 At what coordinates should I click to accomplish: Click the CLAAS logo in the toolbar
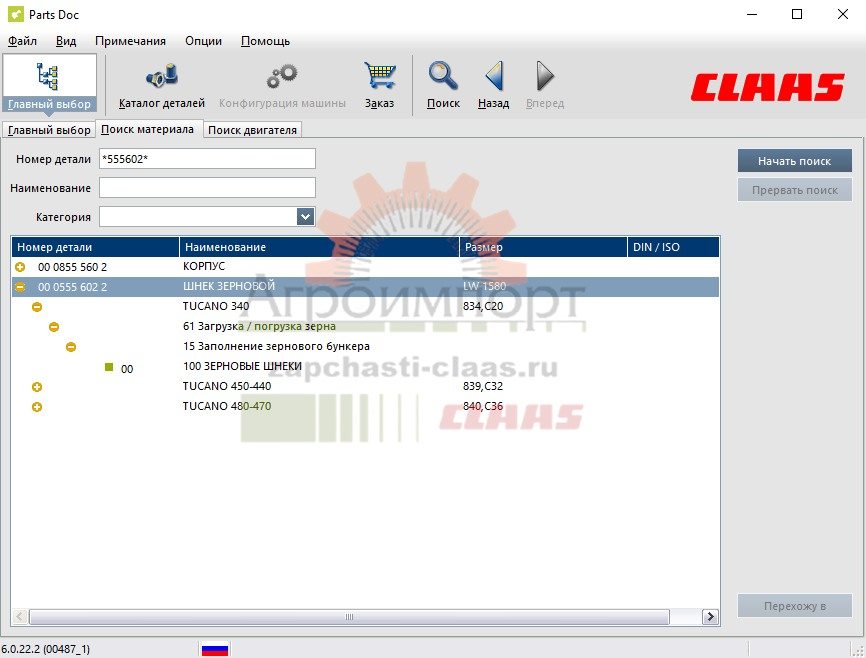[768, 87]
